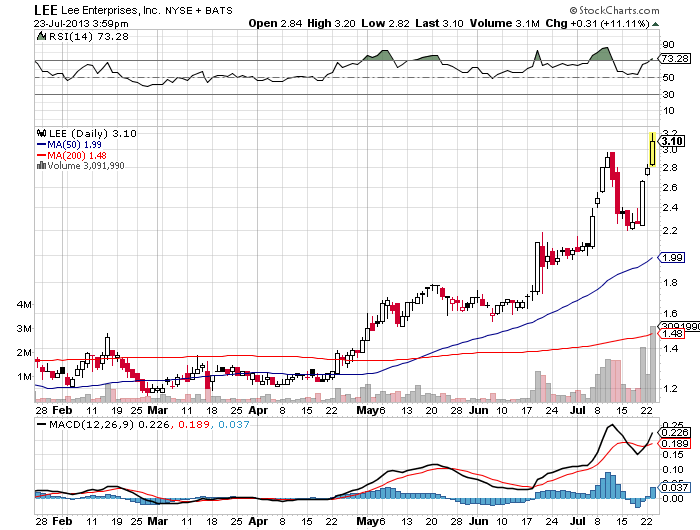Click the Apr label on the bottom MACD date axis
The height and width of the screenshot is (530, 700).
258,522
